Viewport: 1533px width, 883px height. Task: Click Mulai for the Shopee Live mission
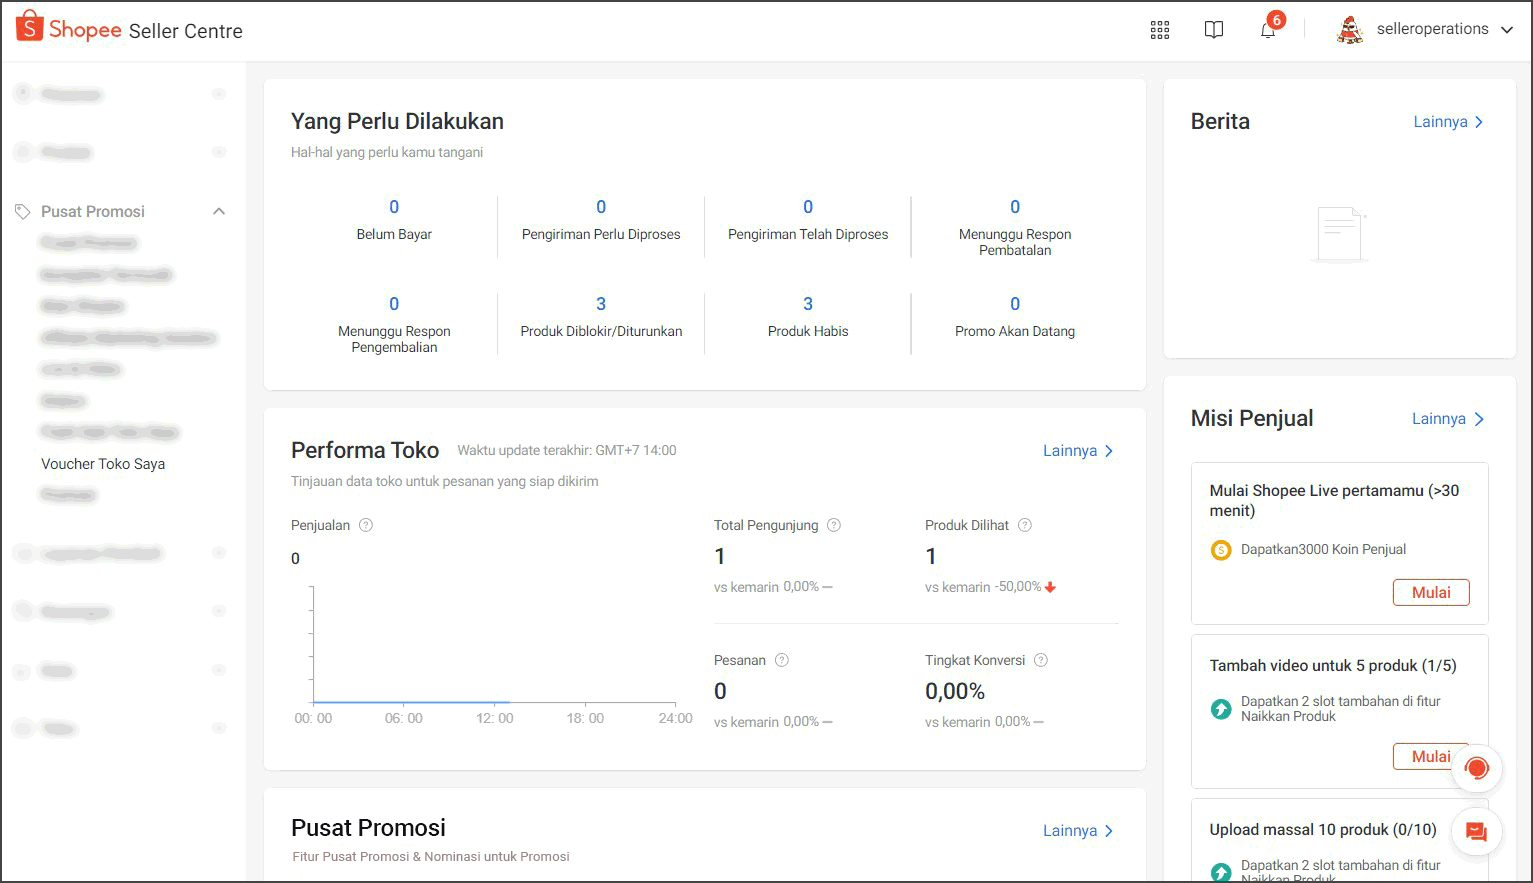(x=1431, y=592)
